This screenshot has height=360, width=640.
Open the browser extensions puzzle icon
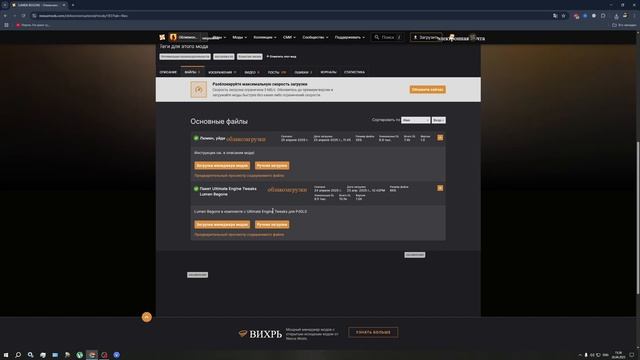tap(603, 16)
